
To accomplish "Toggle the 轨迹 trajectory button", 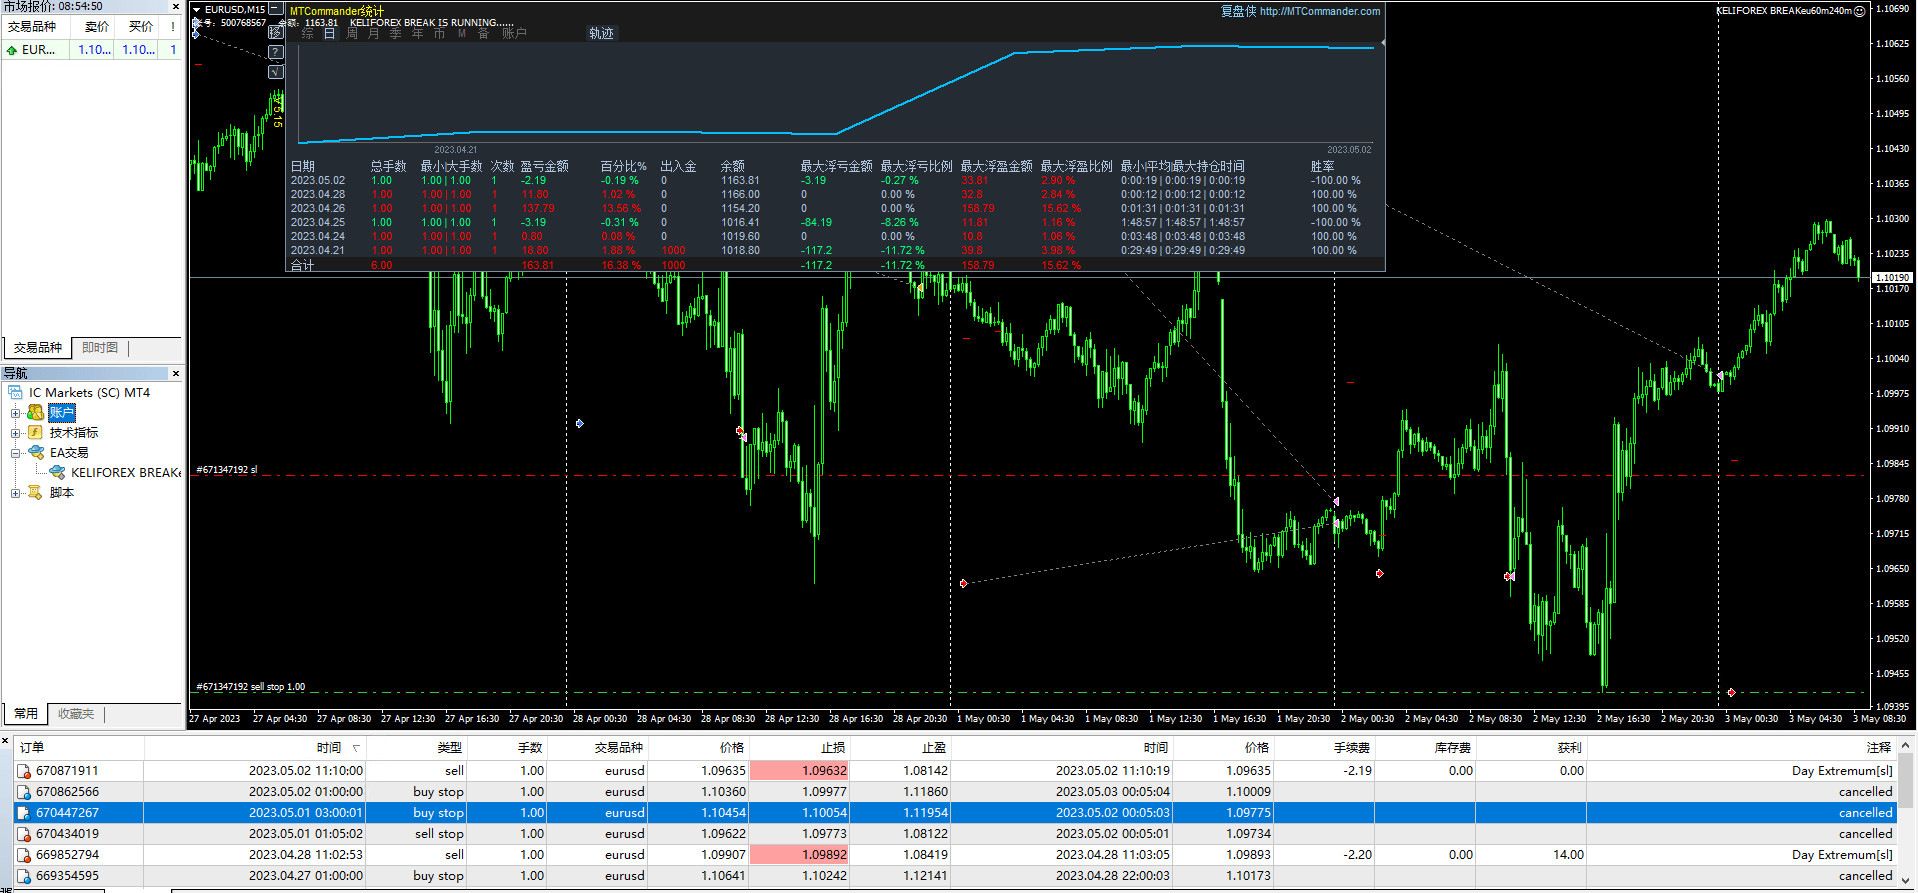I will point(601,33).
